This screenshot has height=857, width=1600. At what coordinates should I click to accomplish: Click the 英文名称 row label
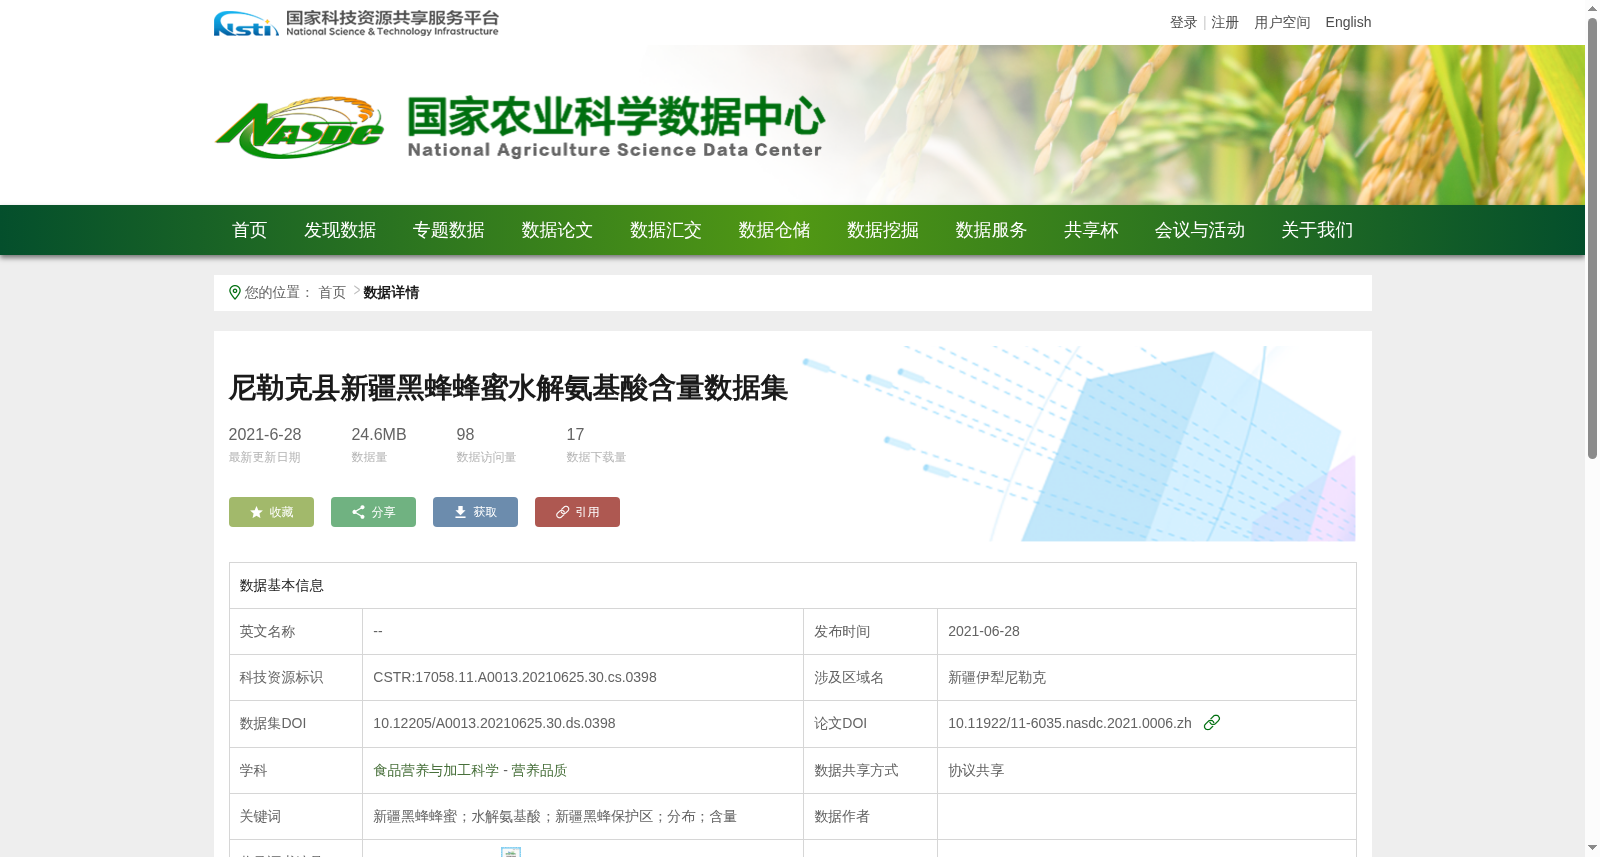point(268,631)
